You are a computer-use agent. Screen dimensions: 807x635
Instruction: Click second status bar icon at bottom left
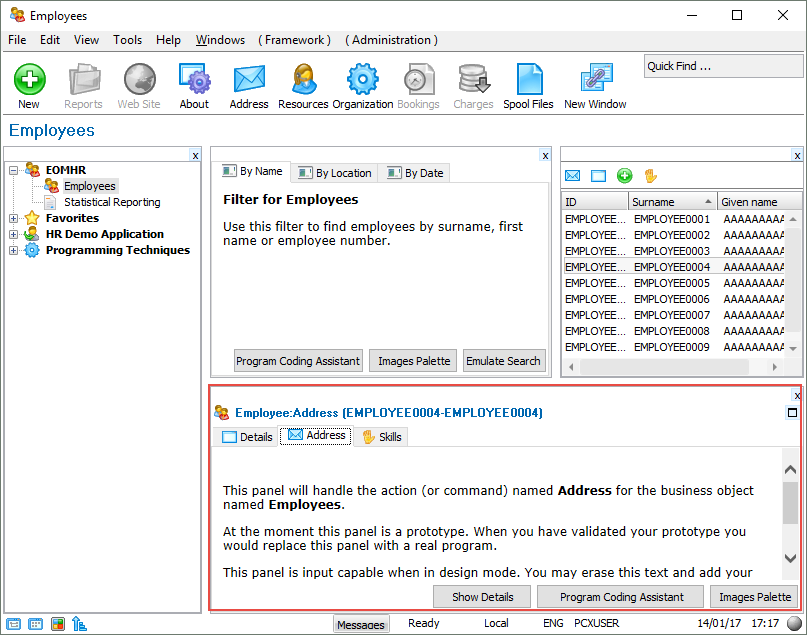[36, 624]
